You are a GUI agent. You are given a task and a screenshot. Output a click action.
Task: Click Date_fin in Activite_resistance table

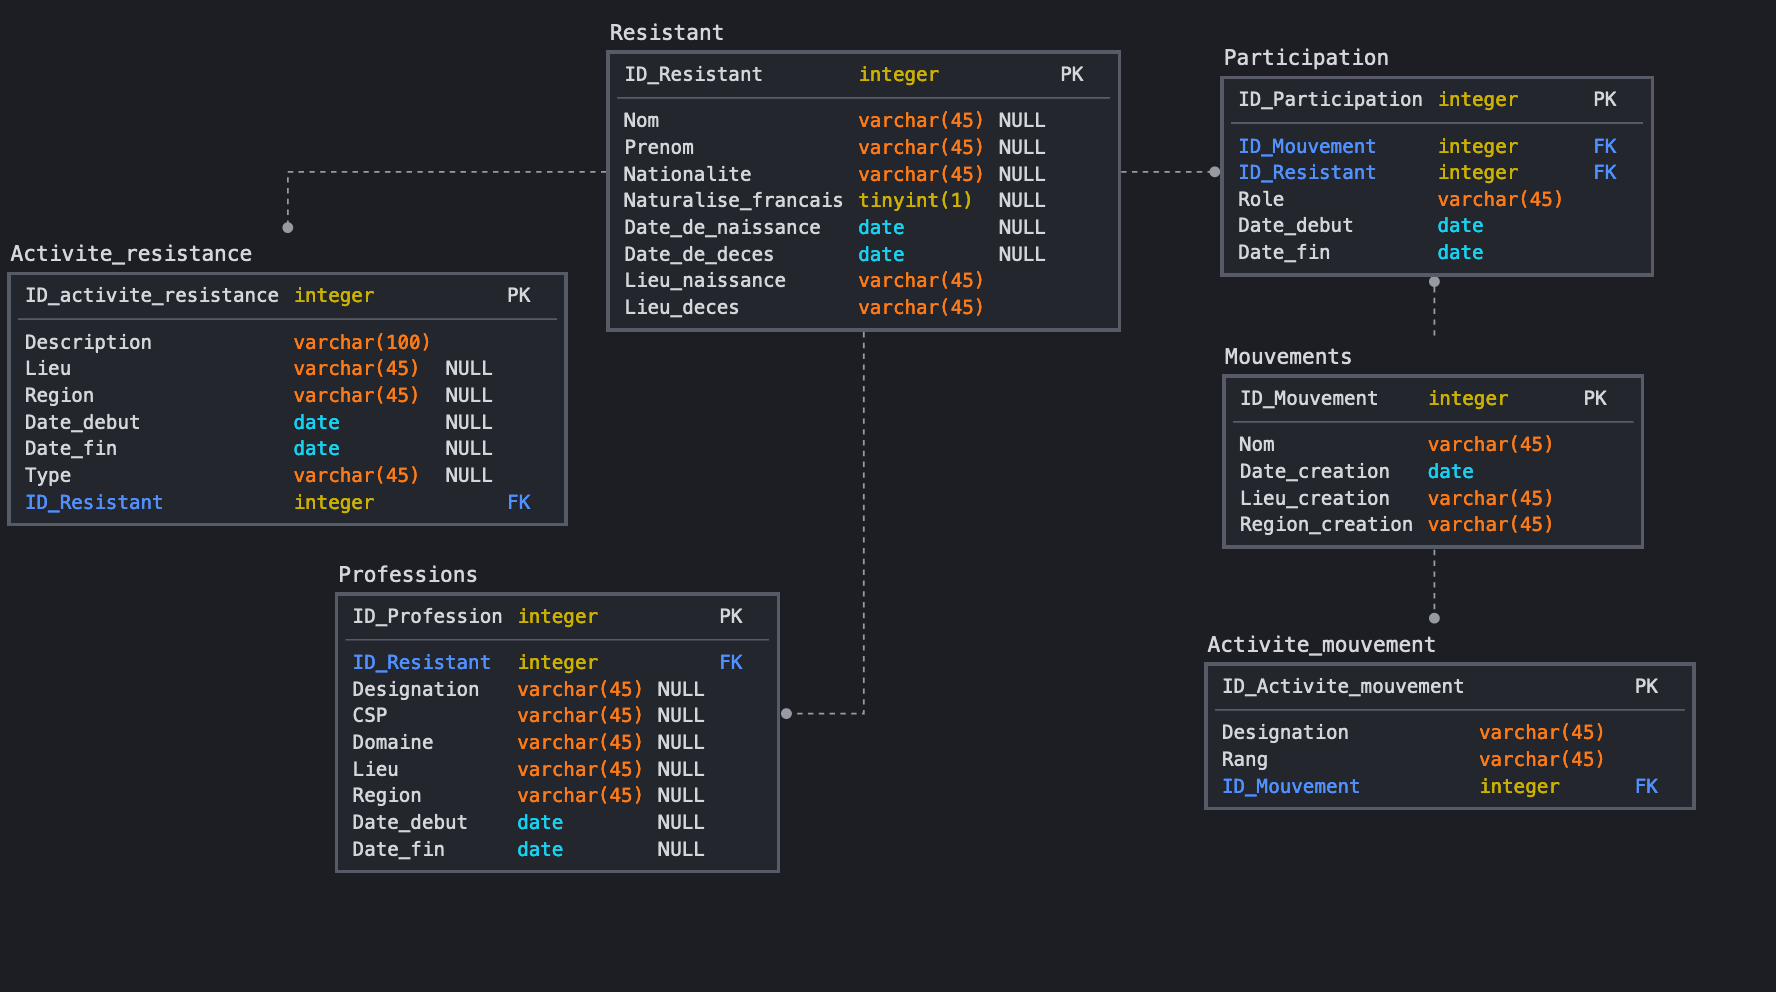coord(287,448)
